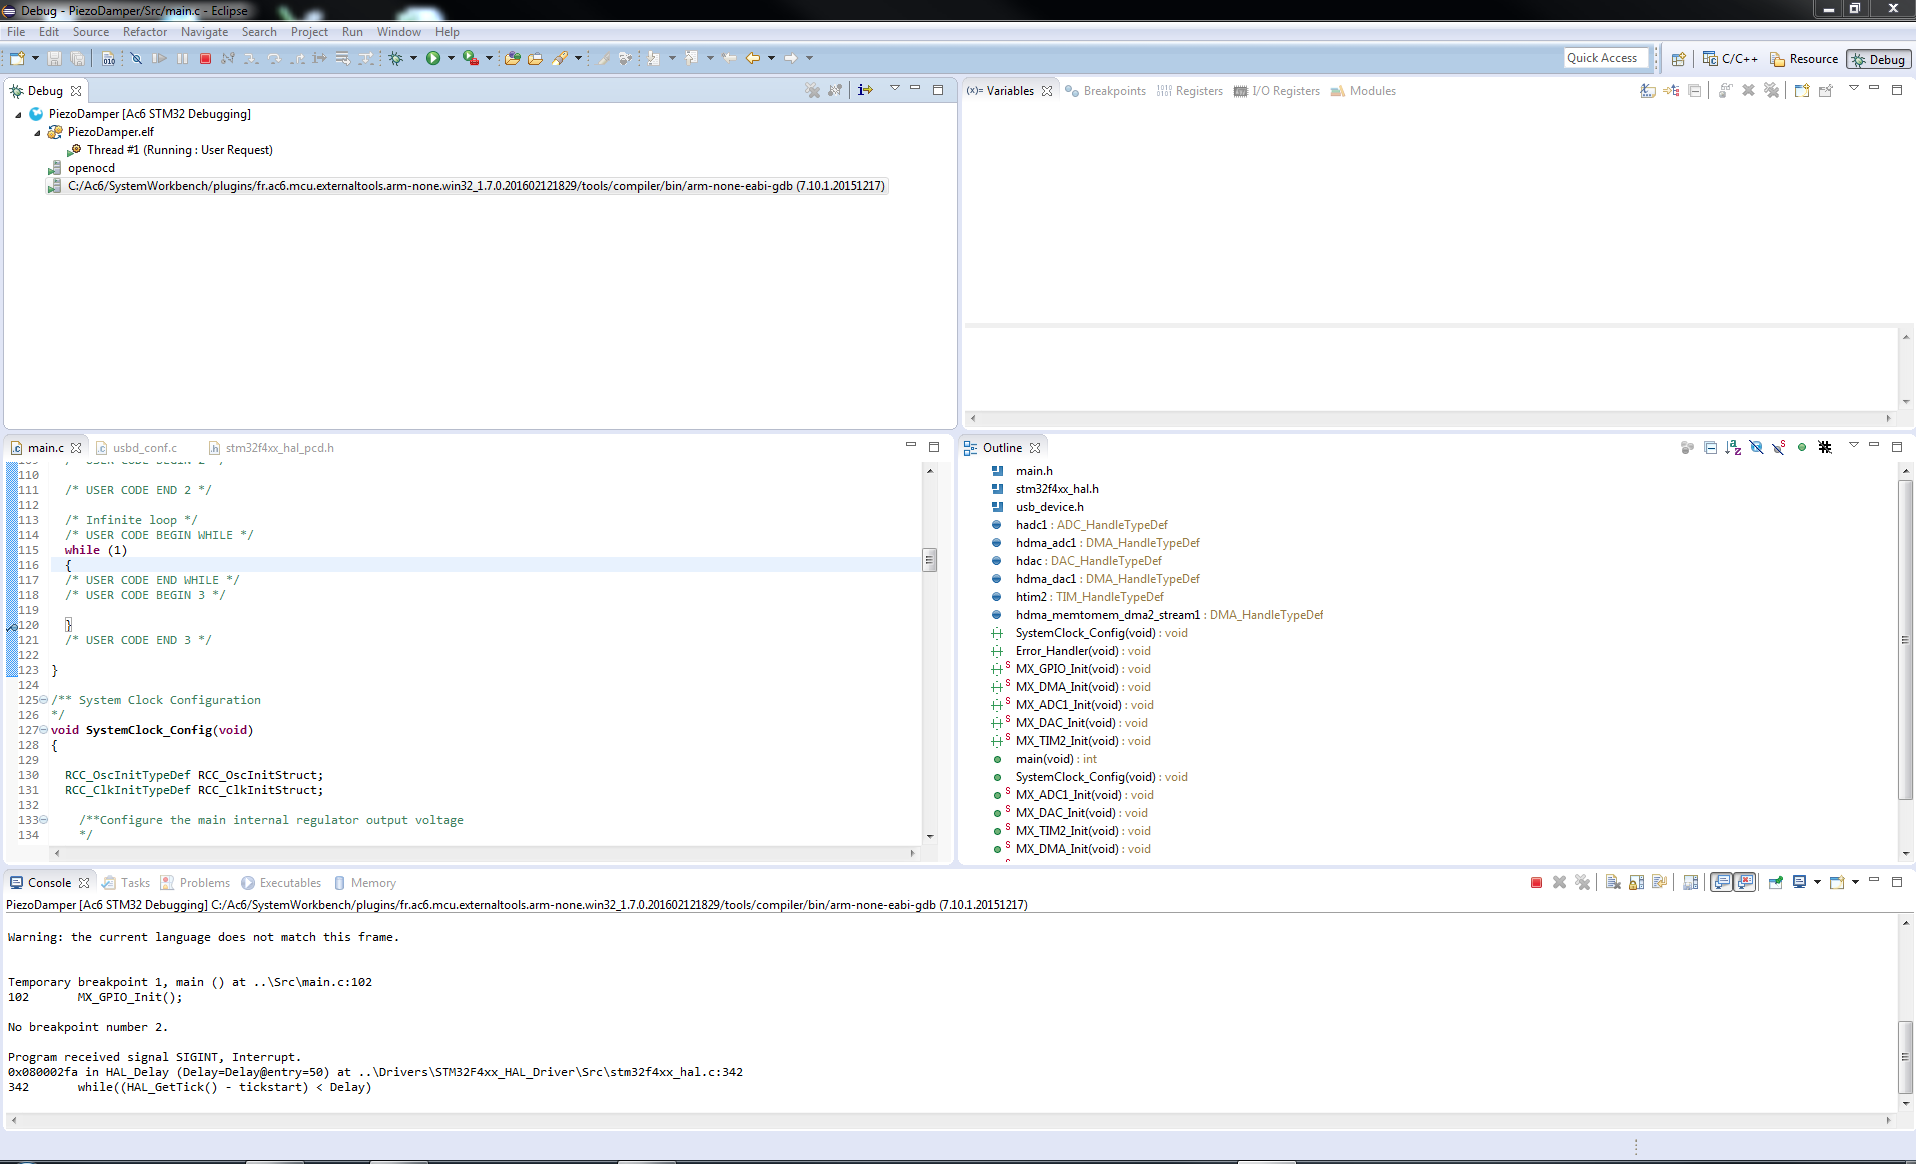Clear the console output

pyautogui.click(x=1613, y=883)
